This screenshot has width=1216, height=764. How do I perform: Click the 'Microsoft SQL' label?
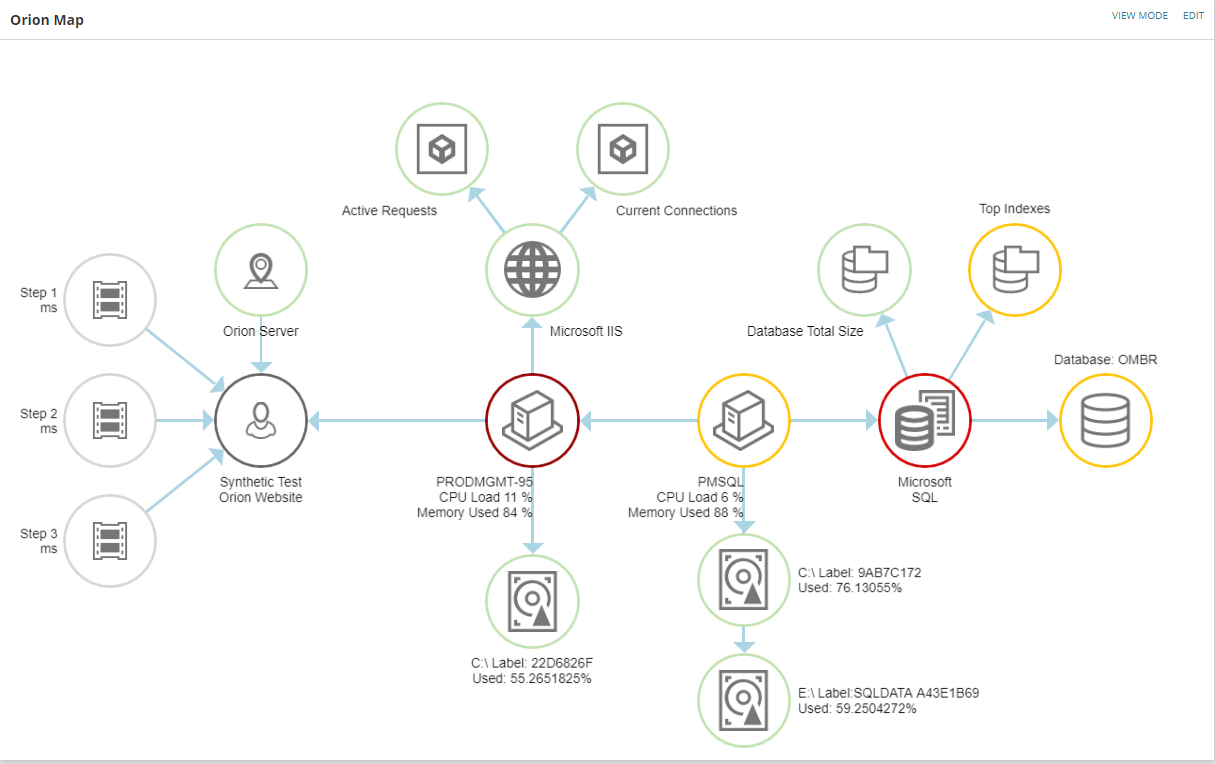tap(925, 489)
